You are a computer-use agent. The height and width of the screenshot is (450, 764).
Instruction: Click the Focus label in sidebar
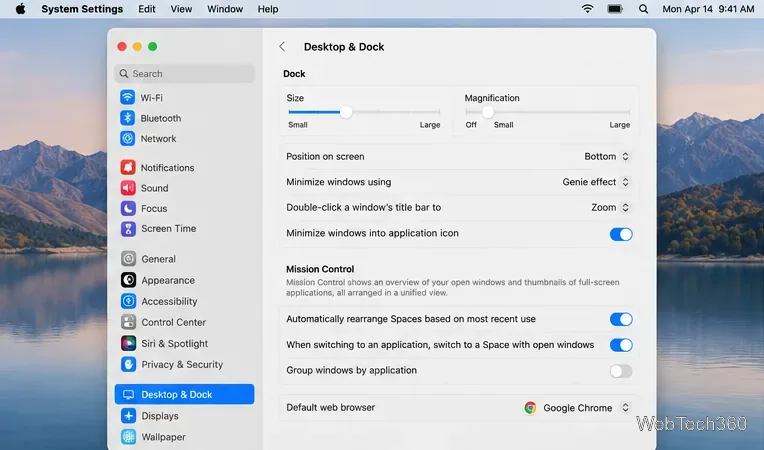(x=154, y=208)
